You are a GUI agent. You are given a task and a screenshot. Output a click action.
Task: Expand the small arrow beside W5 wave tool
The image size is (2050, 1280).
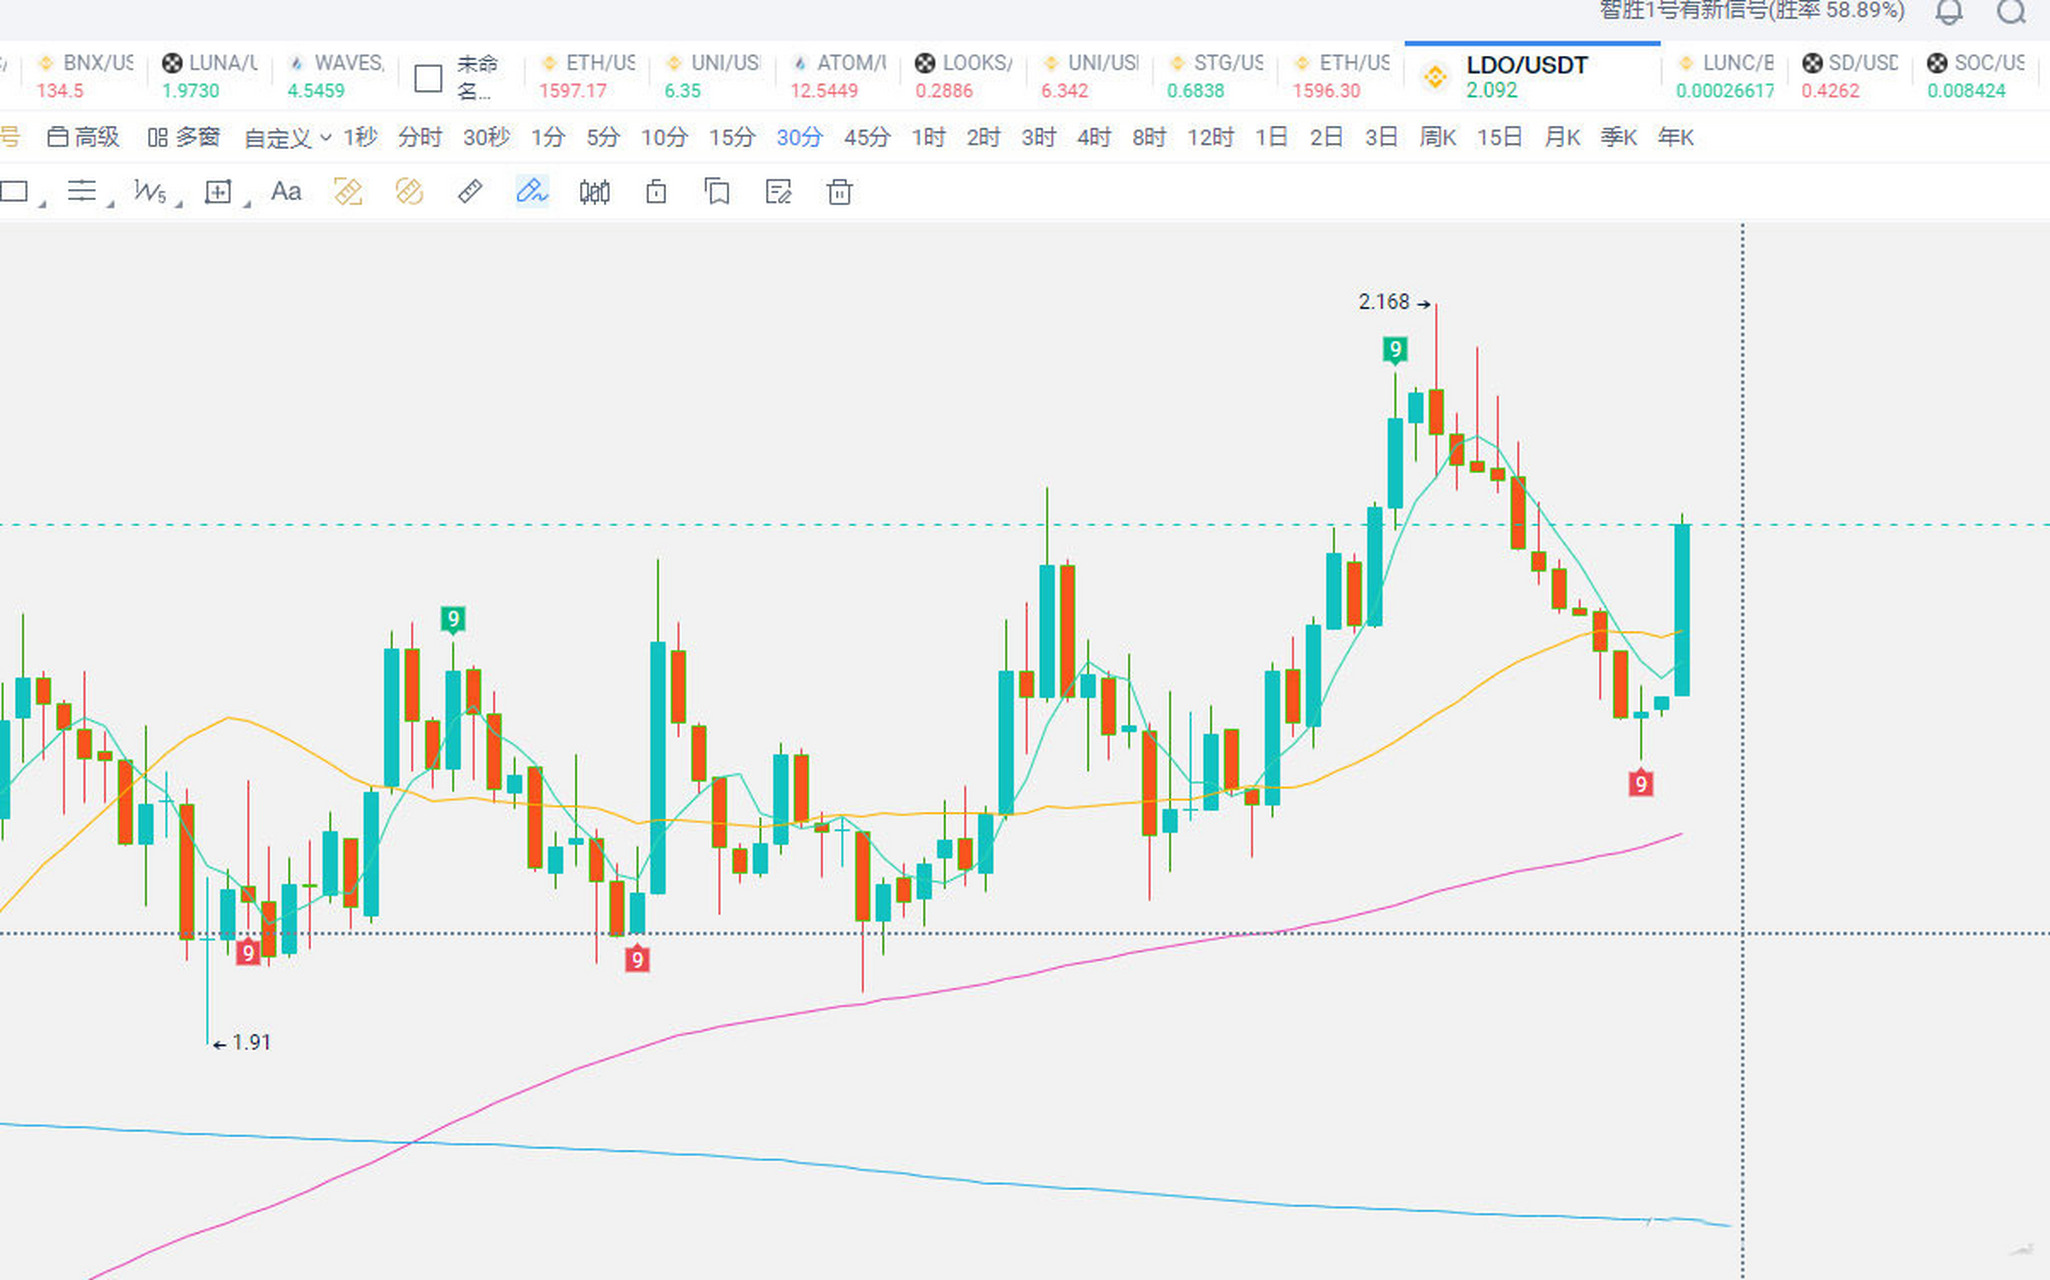tap(178, 204)
